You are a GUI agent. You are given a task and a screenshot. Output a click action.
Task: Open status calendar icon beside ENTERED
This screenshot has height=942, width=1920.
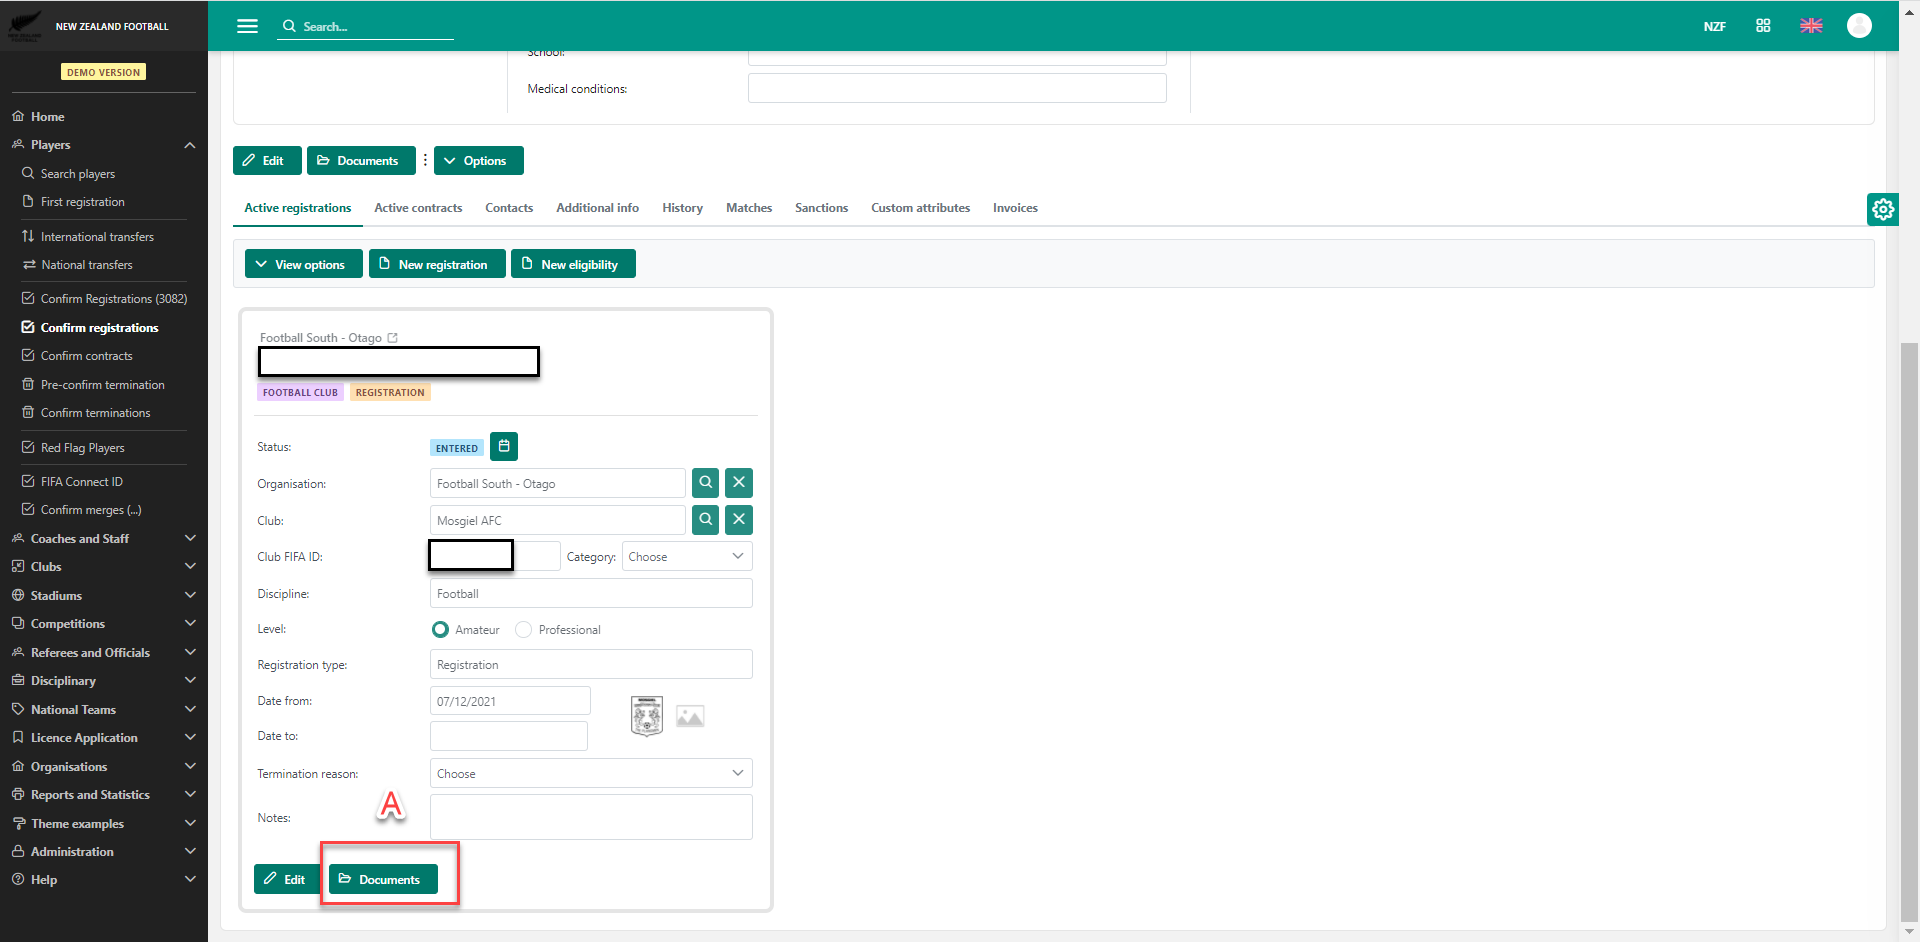[x=504, y=447]
